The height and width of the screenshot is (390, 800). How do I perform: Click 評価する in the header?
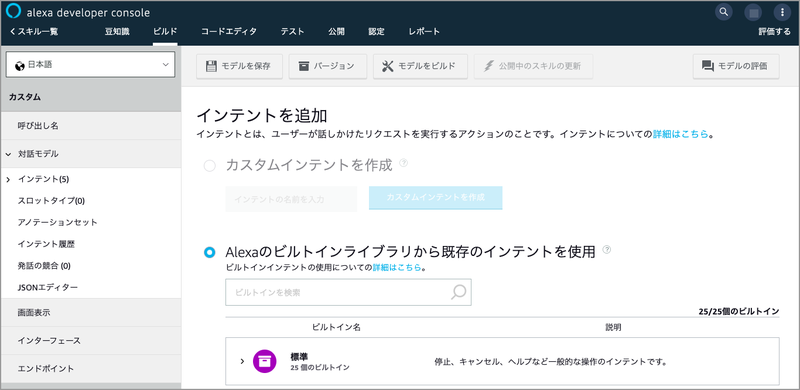click(774, 32)
